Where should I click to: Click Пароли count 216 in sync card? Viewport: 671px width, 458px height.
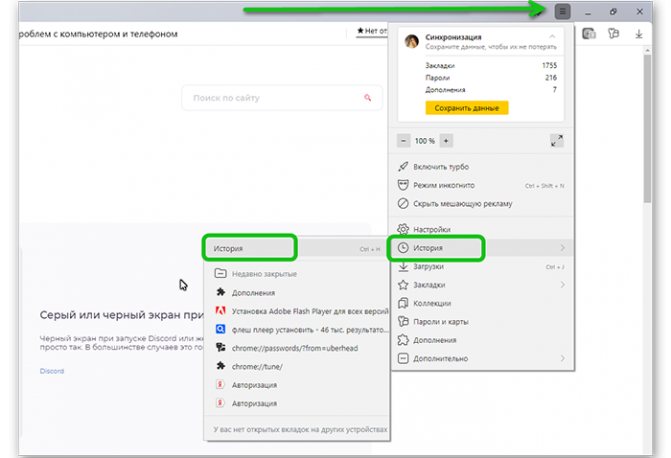(x=551, y=77)
